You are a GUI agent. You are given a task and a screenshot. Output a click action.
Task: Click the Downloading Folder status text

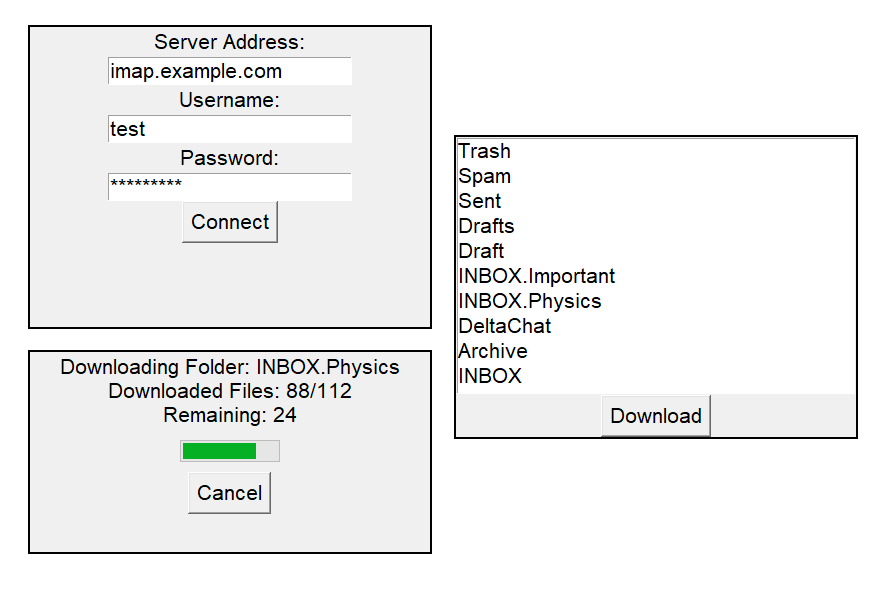click(230, 367)
